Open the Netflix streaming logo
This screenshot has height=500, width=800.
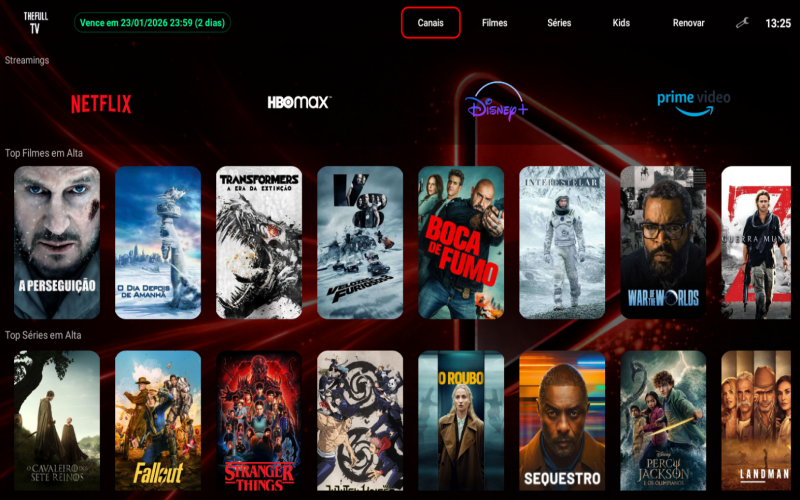point(101,104)
